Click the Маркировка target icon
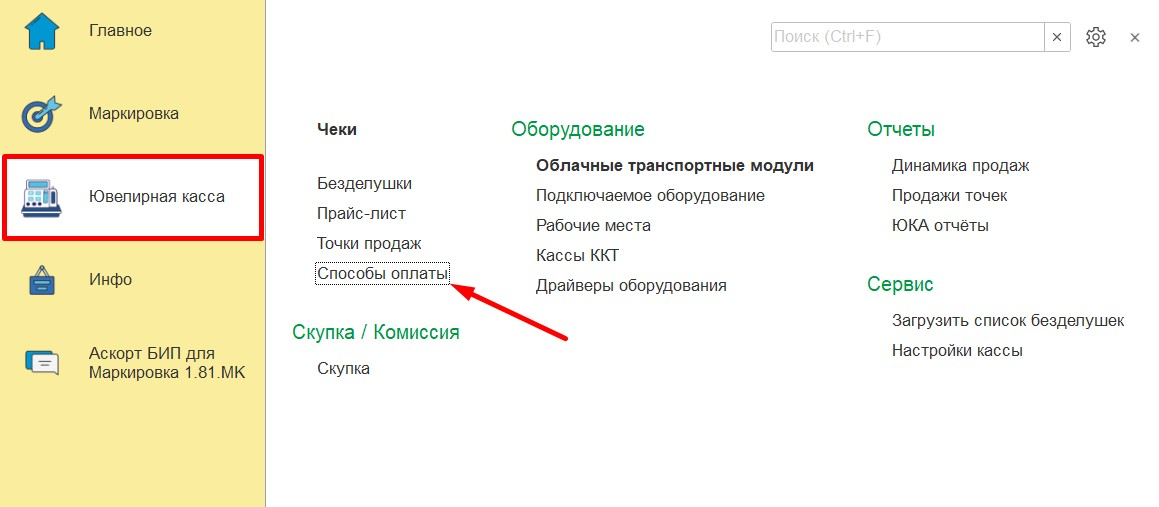Screen dimensions: 1159x507 (42, 115)
